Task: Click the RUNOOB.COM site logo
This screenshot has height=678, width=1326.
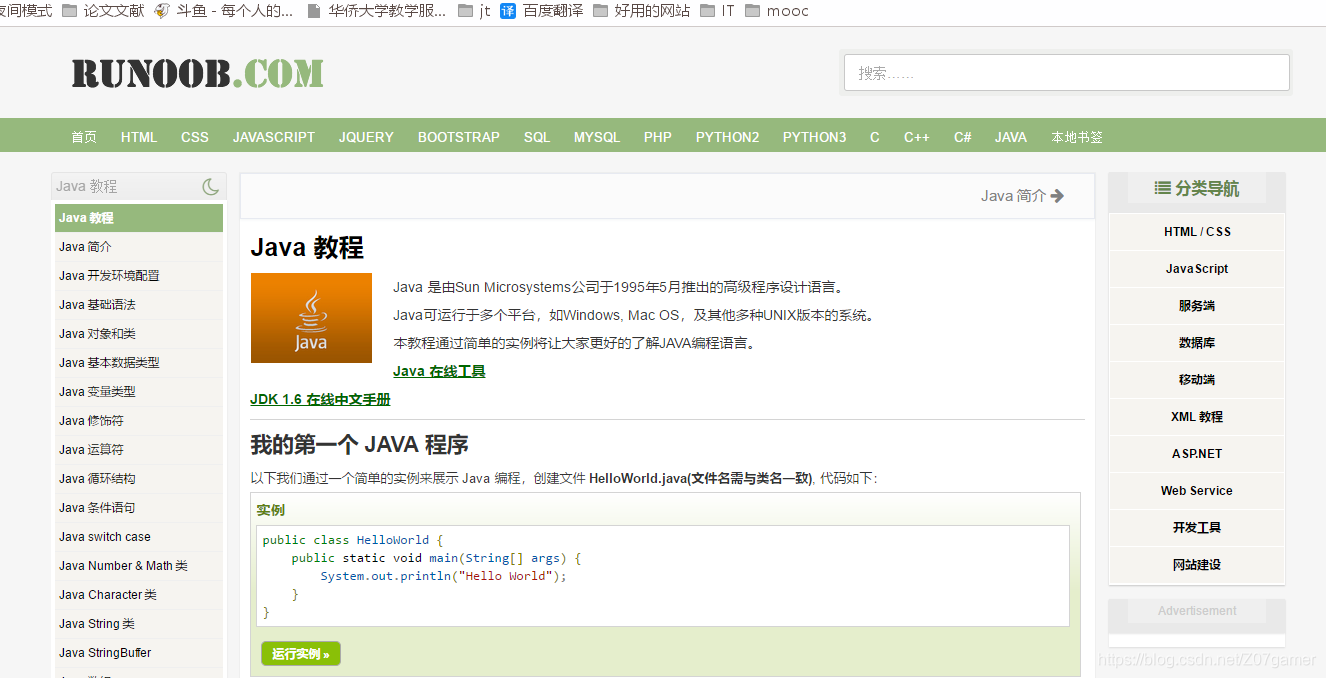Action: 197,73
